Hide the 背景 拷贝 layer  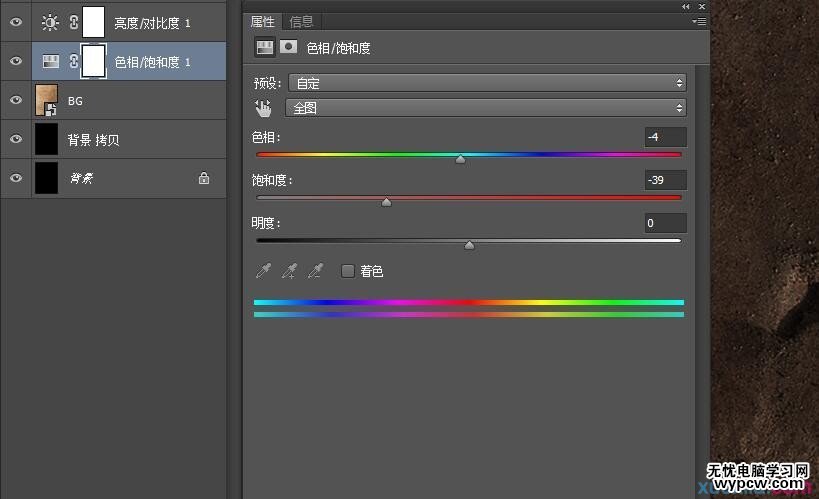pyautogui.click(x=15, y=139)
